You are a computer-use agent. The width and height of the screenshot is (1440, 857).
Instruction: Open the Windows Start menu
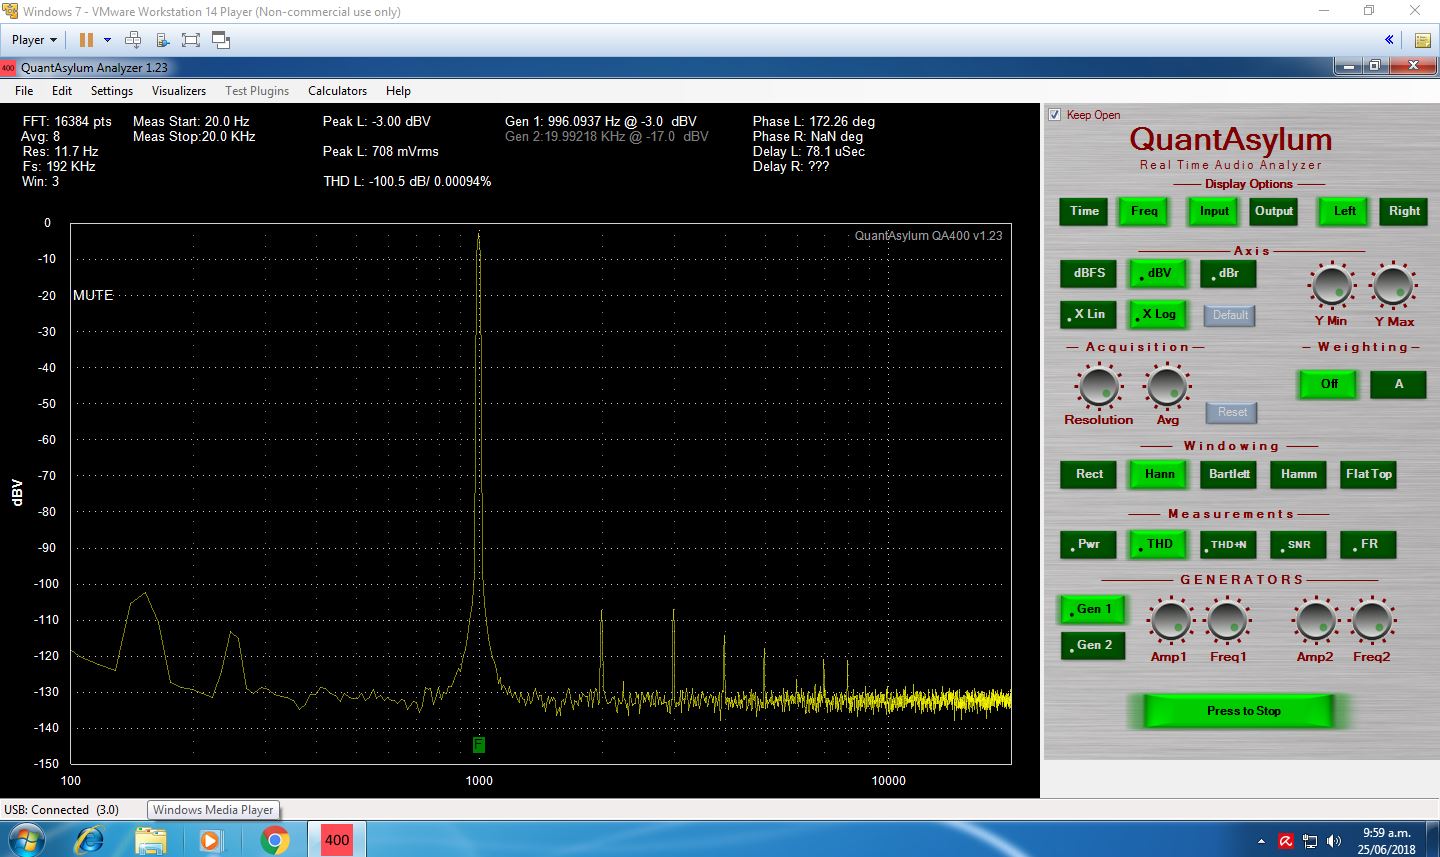25,840
